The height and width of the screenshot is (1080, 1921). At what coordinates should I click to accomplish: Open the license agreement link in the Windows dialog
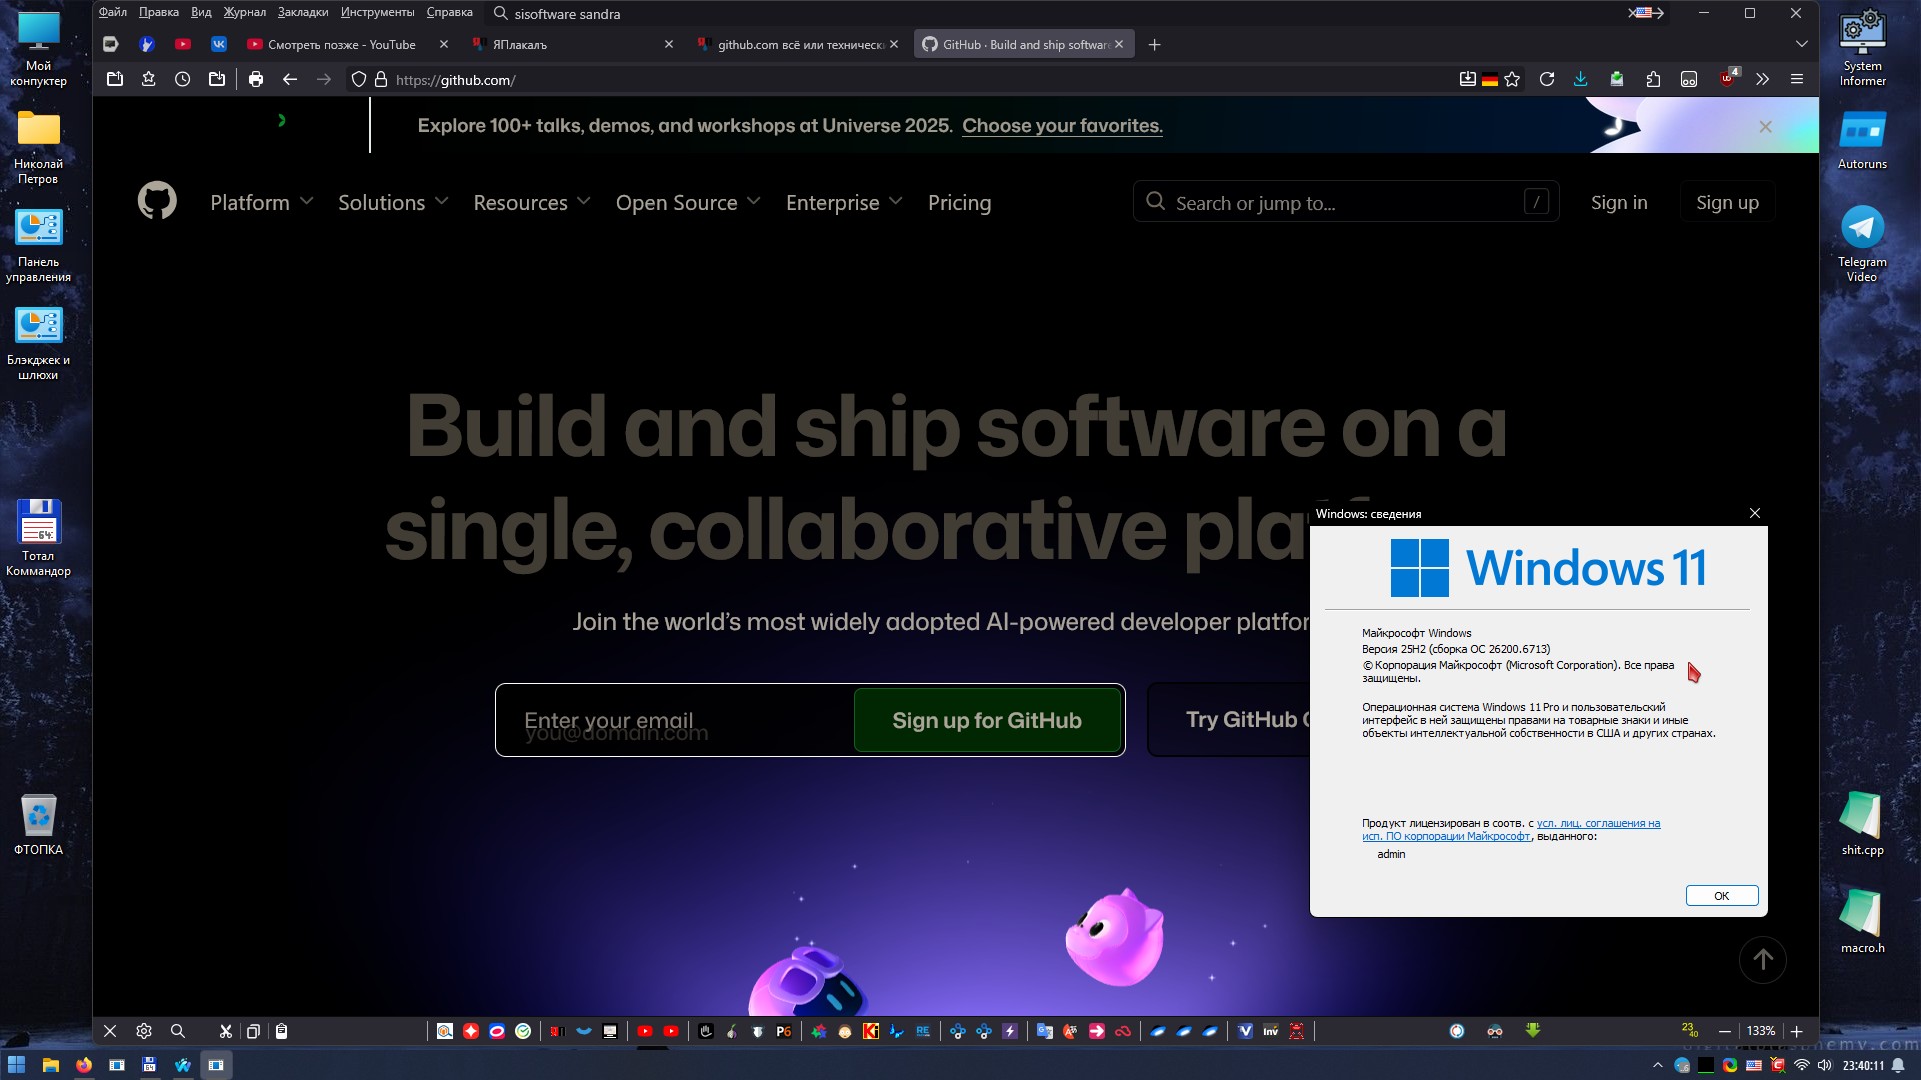pyautogui.click(x=1511, y=830)
